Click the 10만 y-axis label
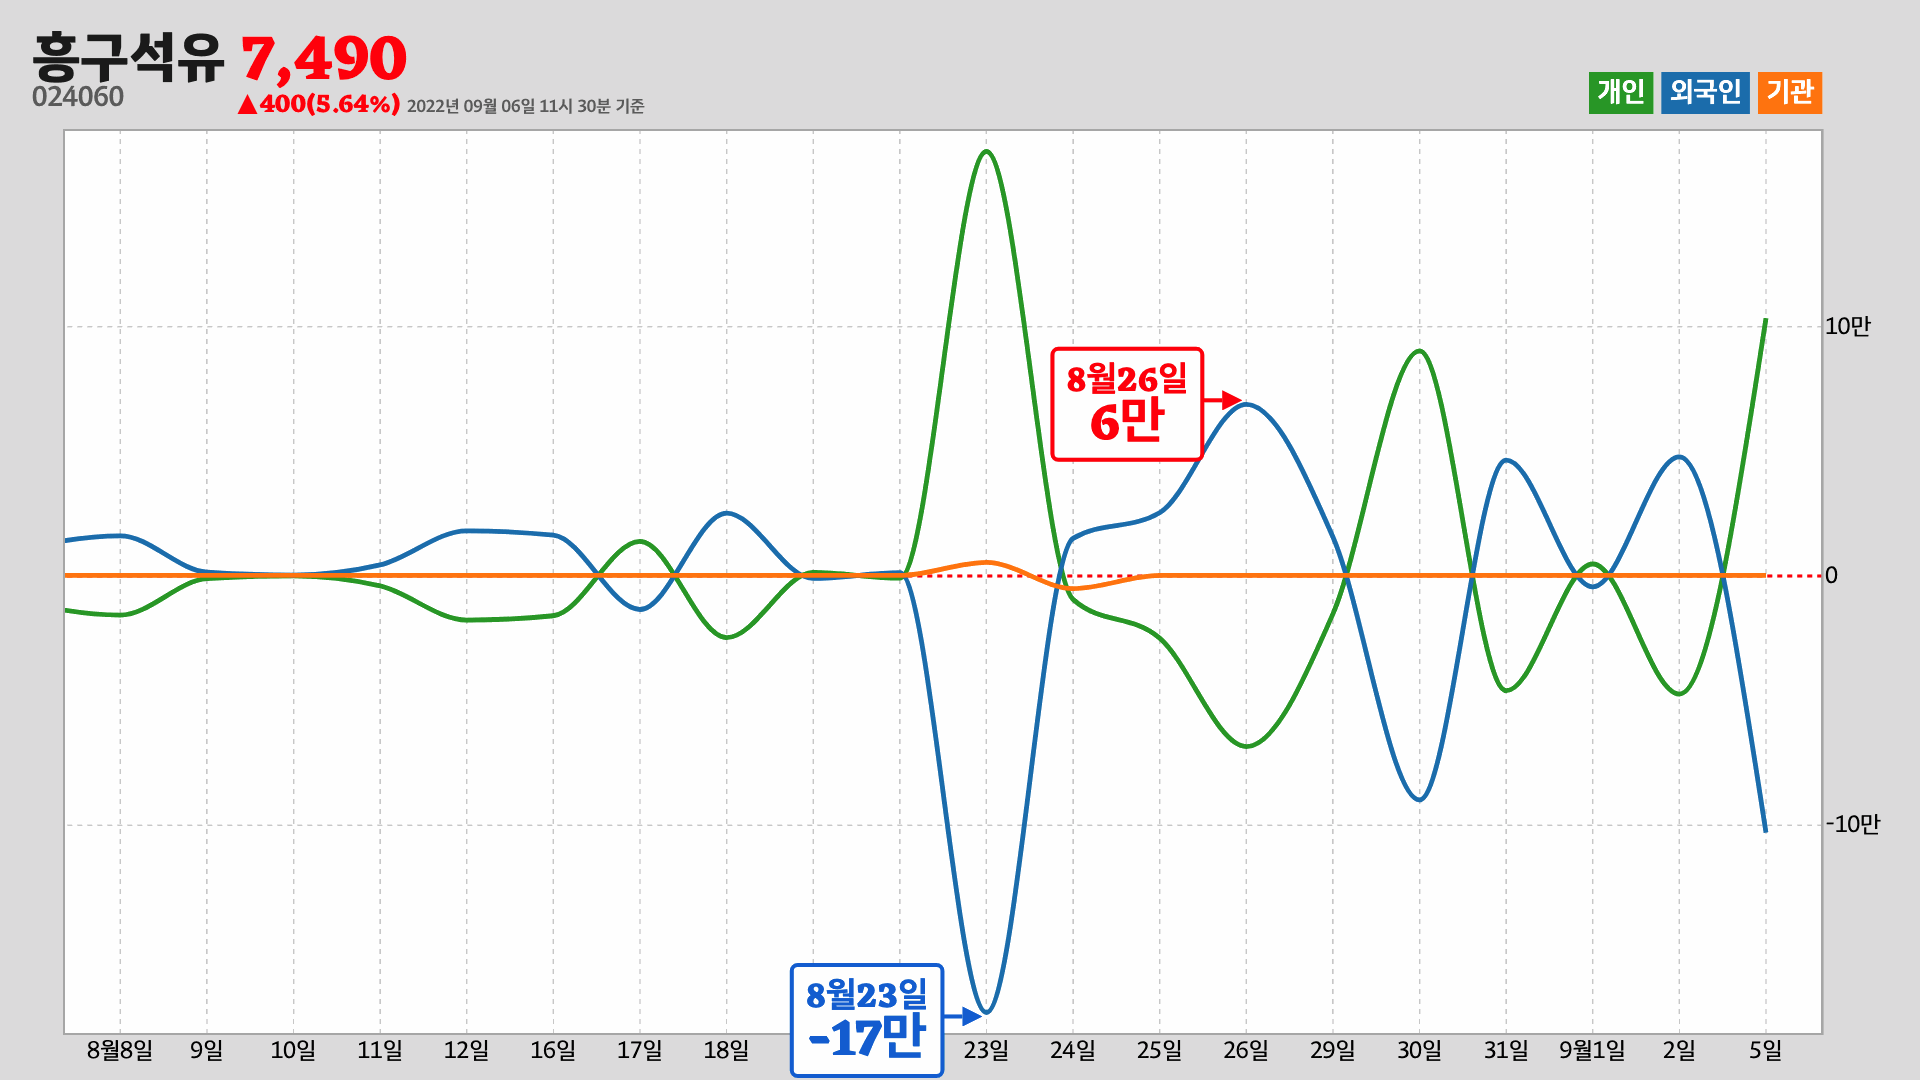This screenshot has width=1920, height=1080. [1847, 327]
